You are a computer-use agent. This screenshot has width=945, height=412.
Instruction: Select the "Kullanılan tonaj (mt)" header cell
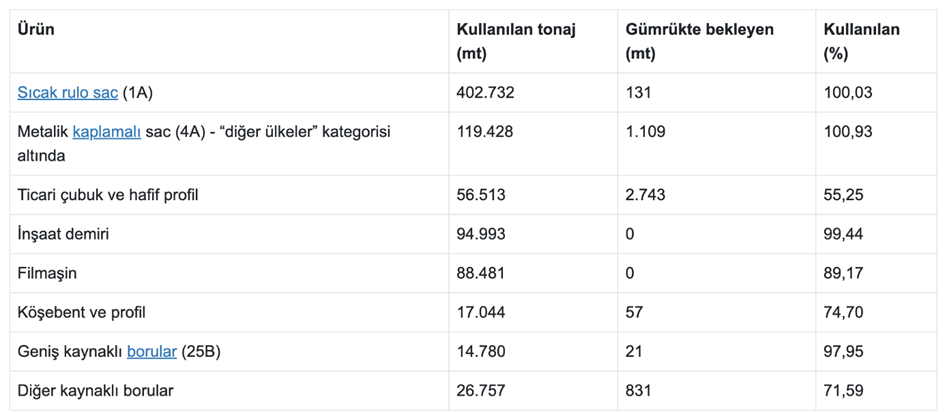pyautogui.click(x=516, y=41)
